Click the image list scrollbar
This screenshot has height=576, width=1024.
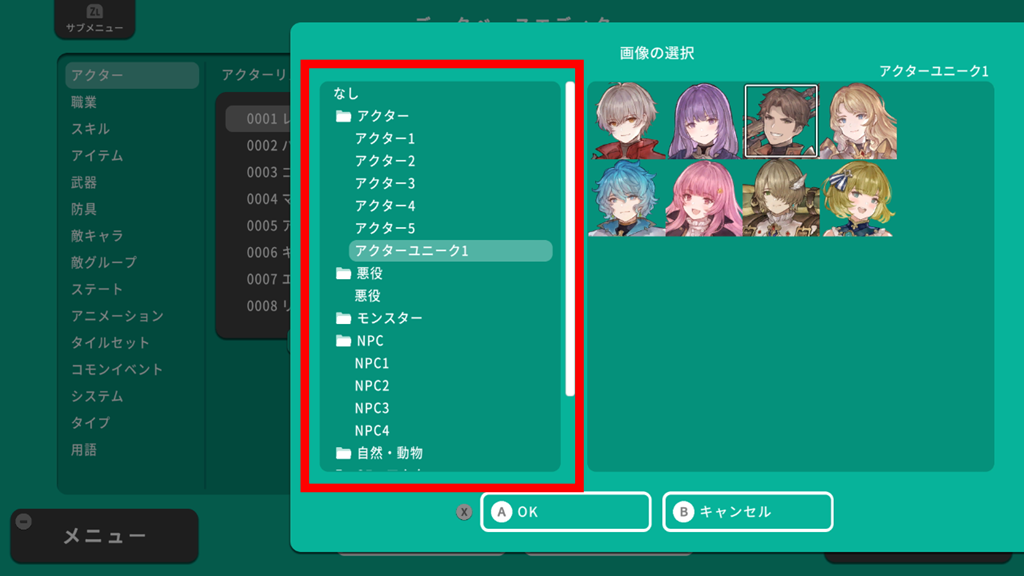(570, 238)
